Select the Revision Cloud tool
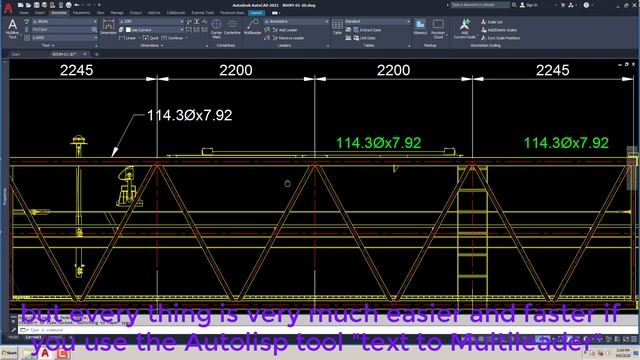The width and height of the screenshot is (640, 360). click(x=438, y=29)
